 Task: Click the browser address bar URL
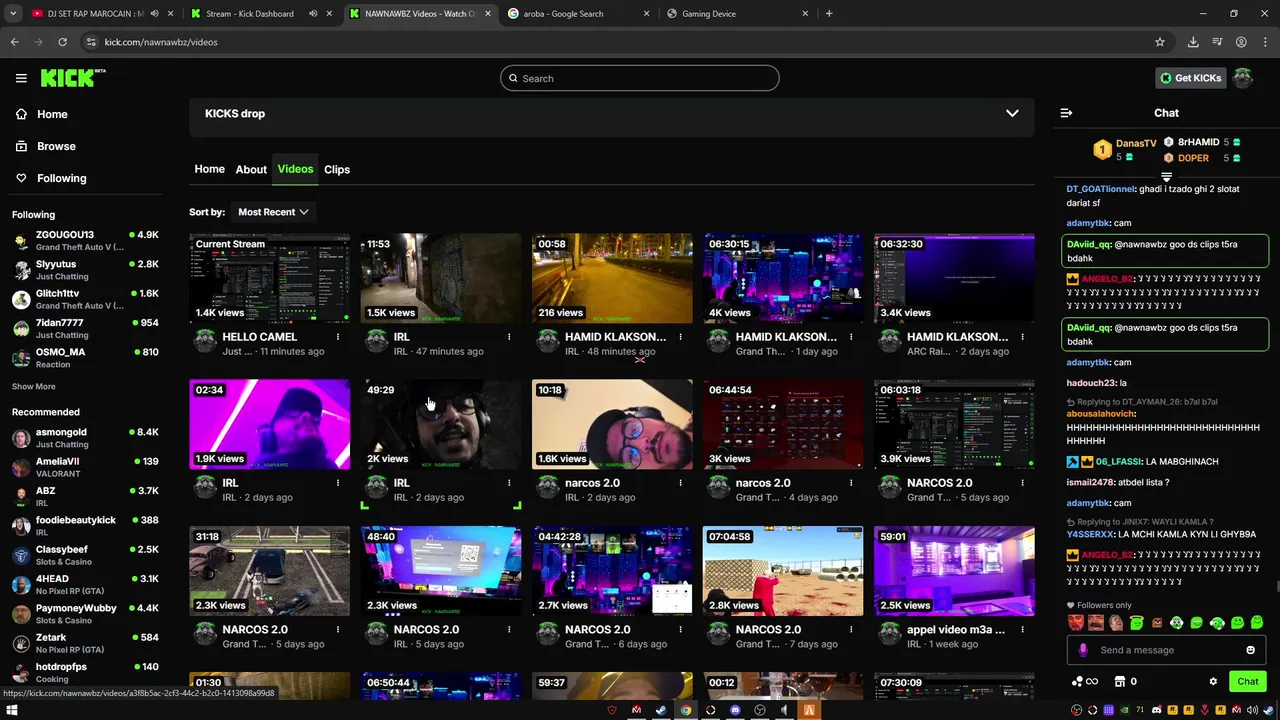coord(161,42)
